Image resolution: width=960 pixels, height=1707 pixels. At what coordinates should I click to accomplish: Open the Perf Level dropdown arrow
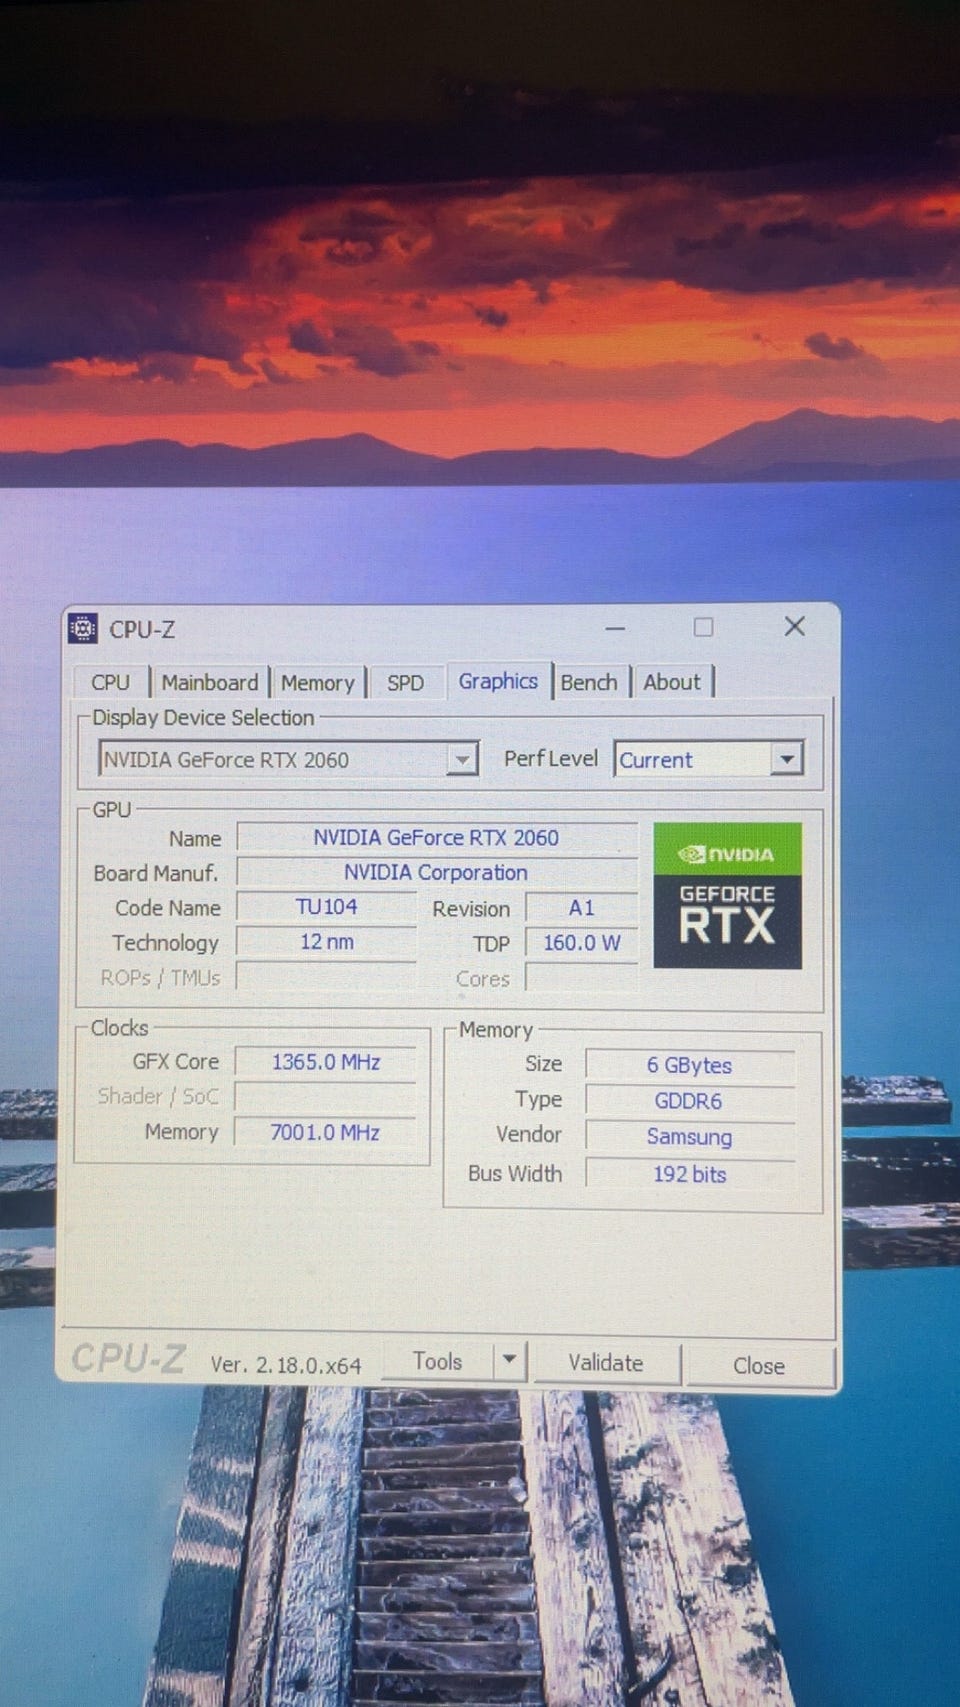click(787, 760)
